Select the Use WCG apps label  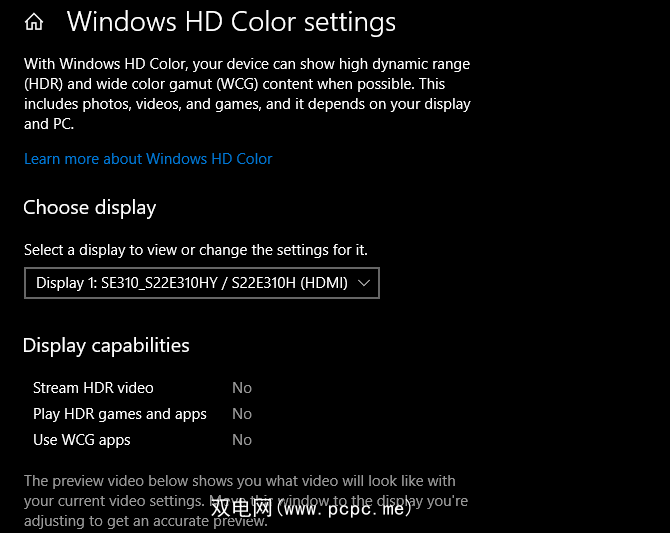(x=82, y=440)
